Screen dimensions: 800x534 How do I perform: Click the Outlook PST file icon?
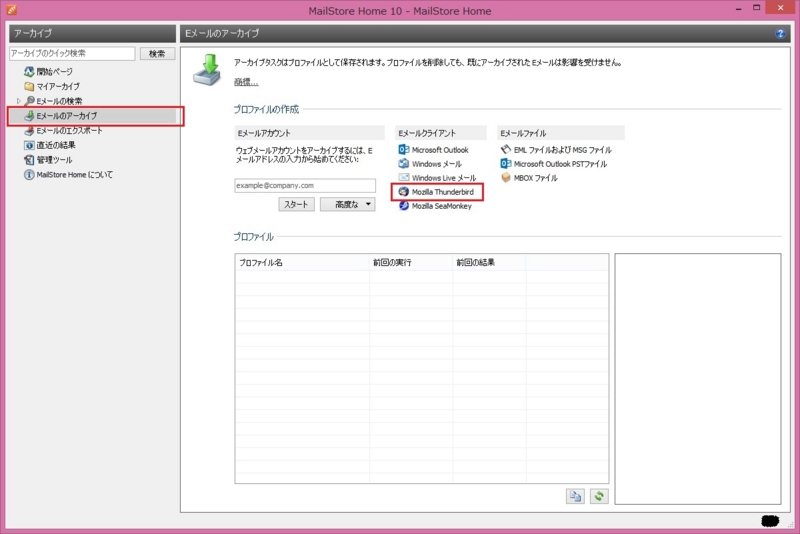[506, 163]
